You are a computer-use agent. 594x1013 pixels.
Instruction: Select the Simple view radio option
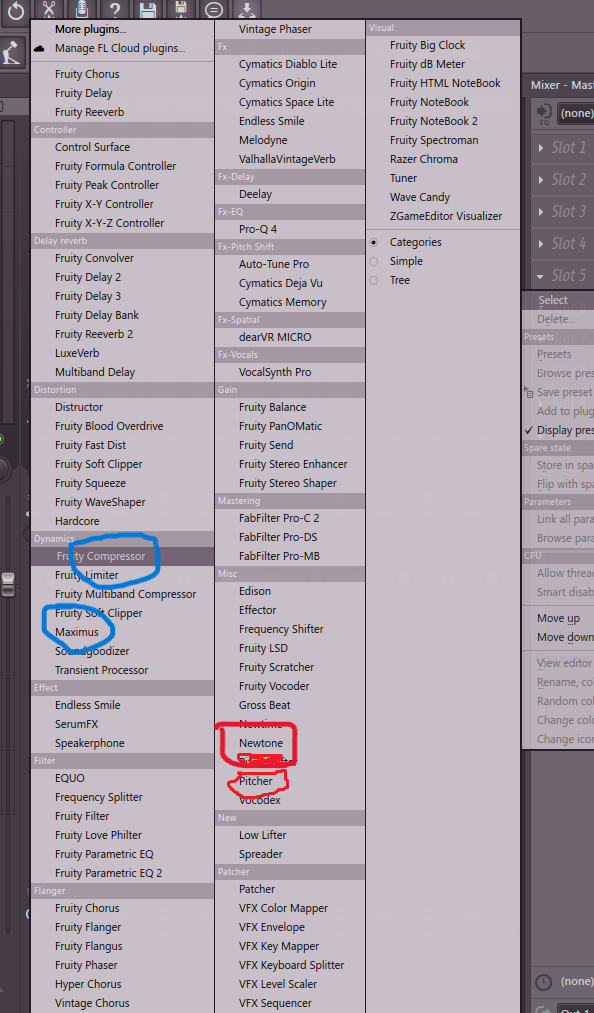tap(374, 262)
